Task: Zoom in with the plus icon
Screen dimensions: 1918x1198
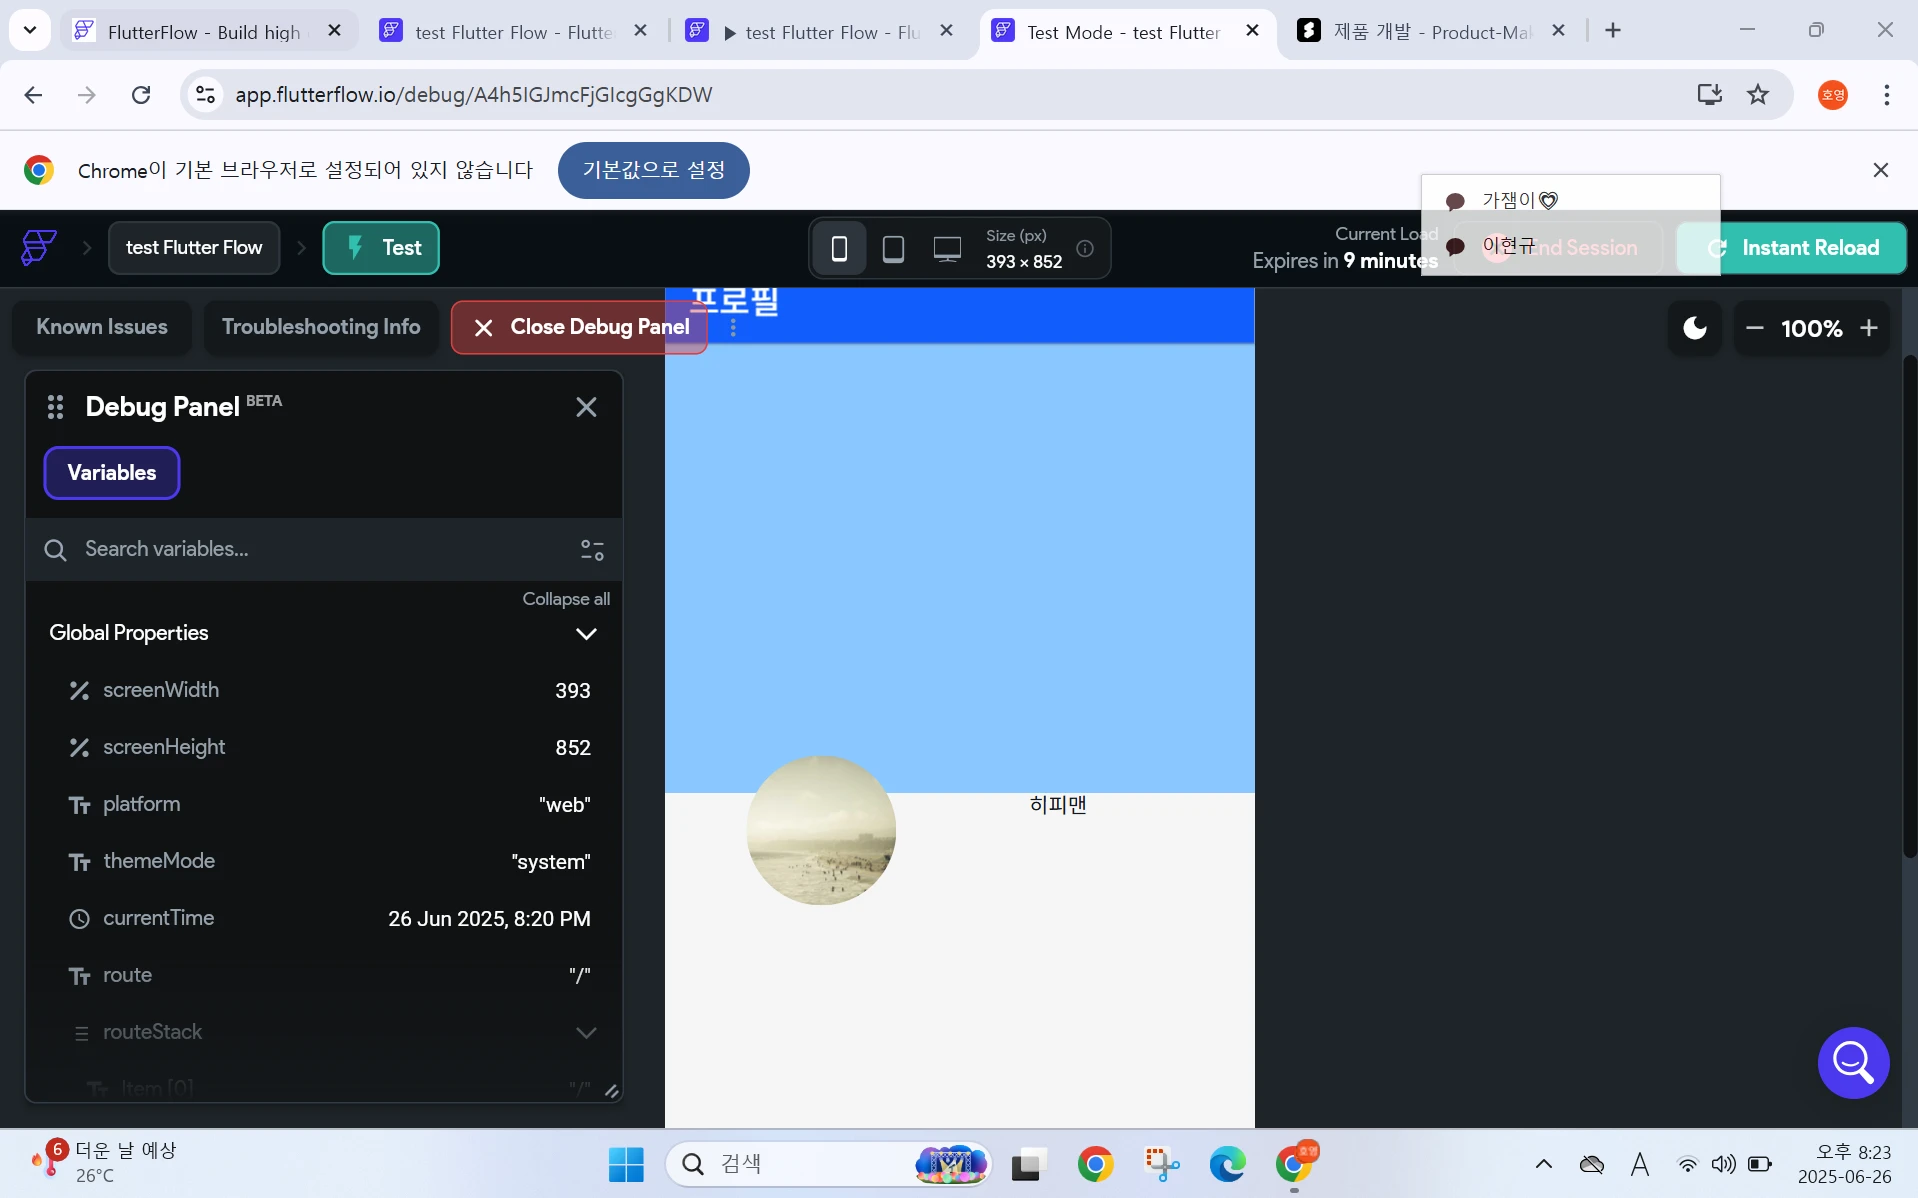Action: click(1868, 328)
